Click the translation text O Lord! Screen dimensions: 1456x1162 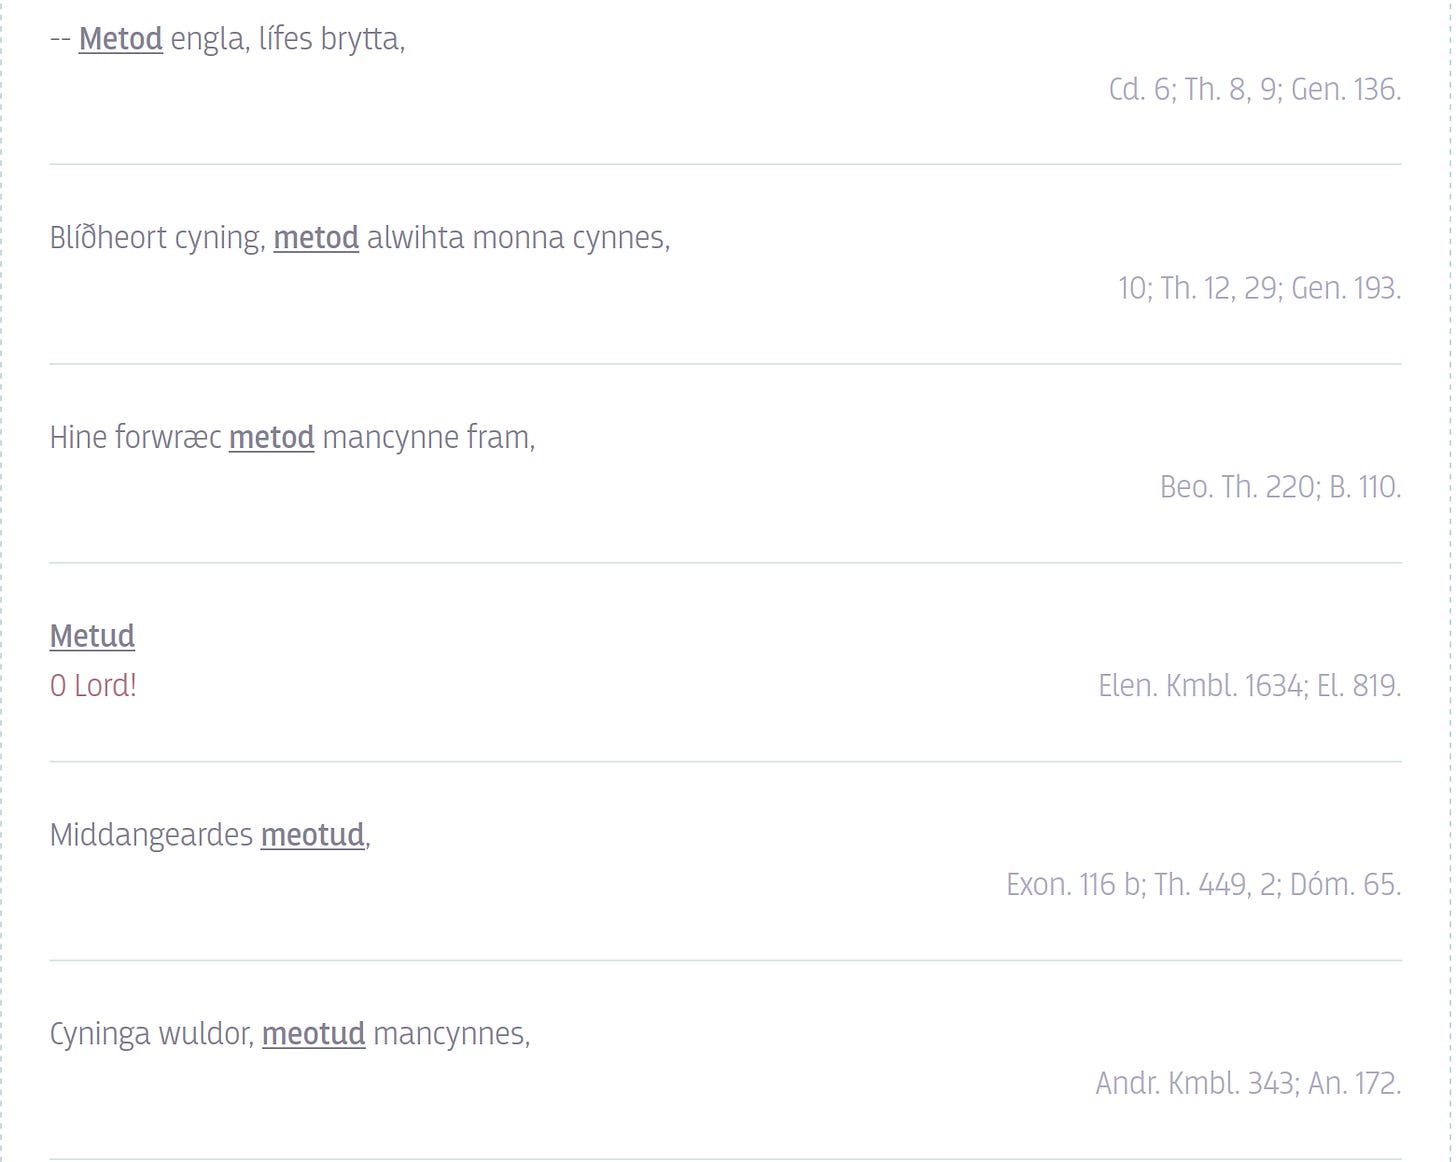point(93,686)
